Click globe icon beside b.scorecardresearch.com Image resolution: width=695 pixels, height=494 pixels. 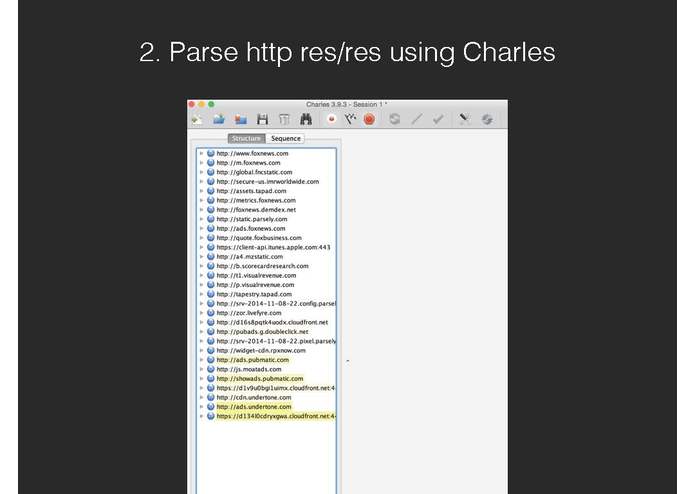211,266
